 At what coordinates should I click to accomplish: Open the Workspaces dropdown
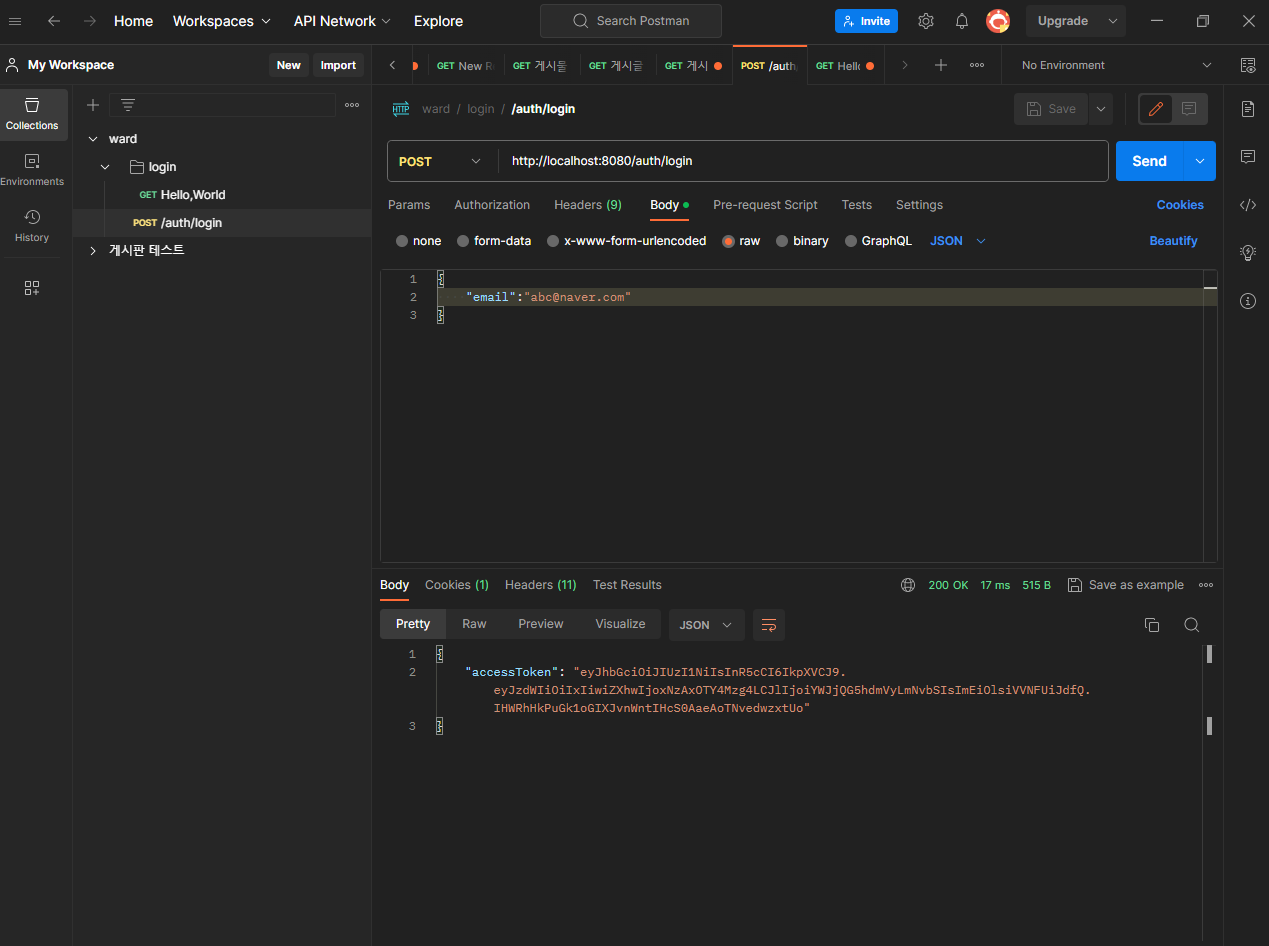pos(221,21)
